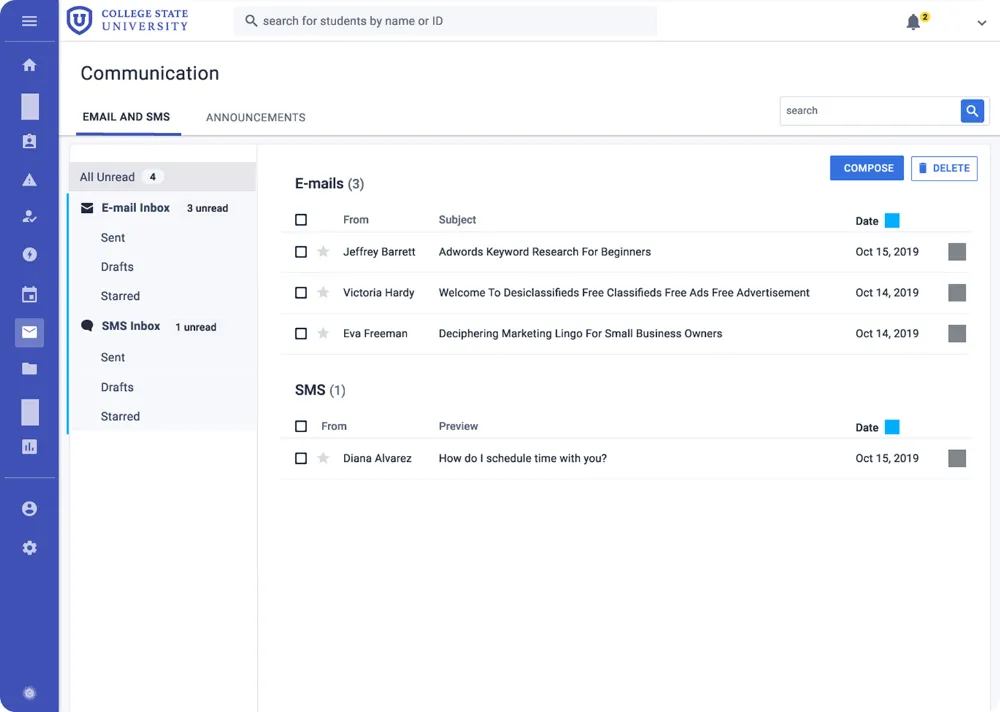Screen dimensions: 1000x712
Task: Tick the select-all checkbox in E-mails header
Action: click(301, 219)
